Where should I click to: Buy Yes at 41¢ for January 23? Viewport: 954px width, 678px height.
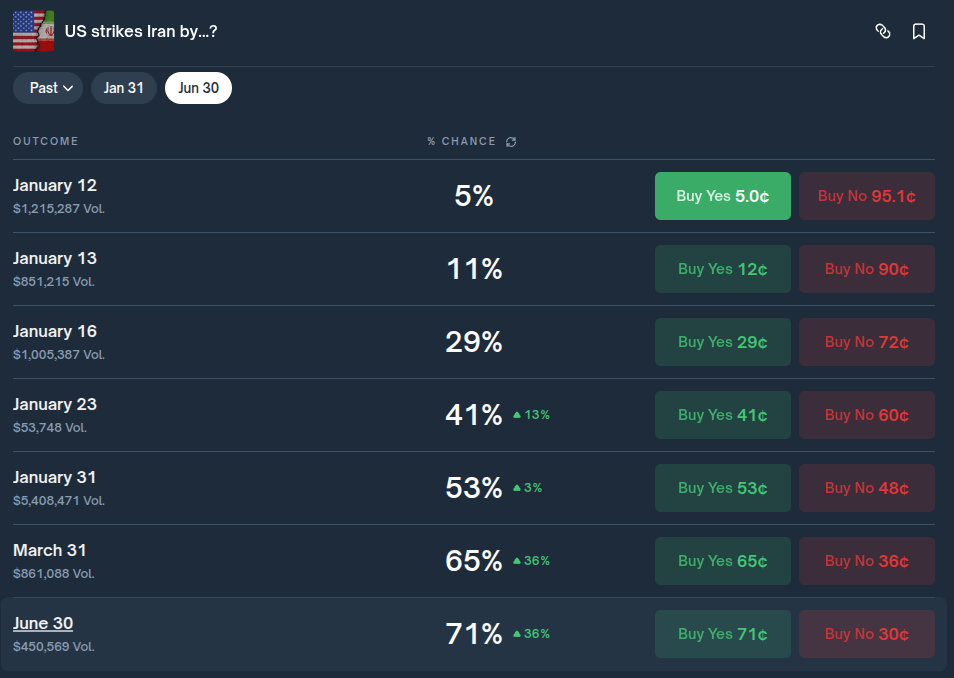click(x=722, y=415)
